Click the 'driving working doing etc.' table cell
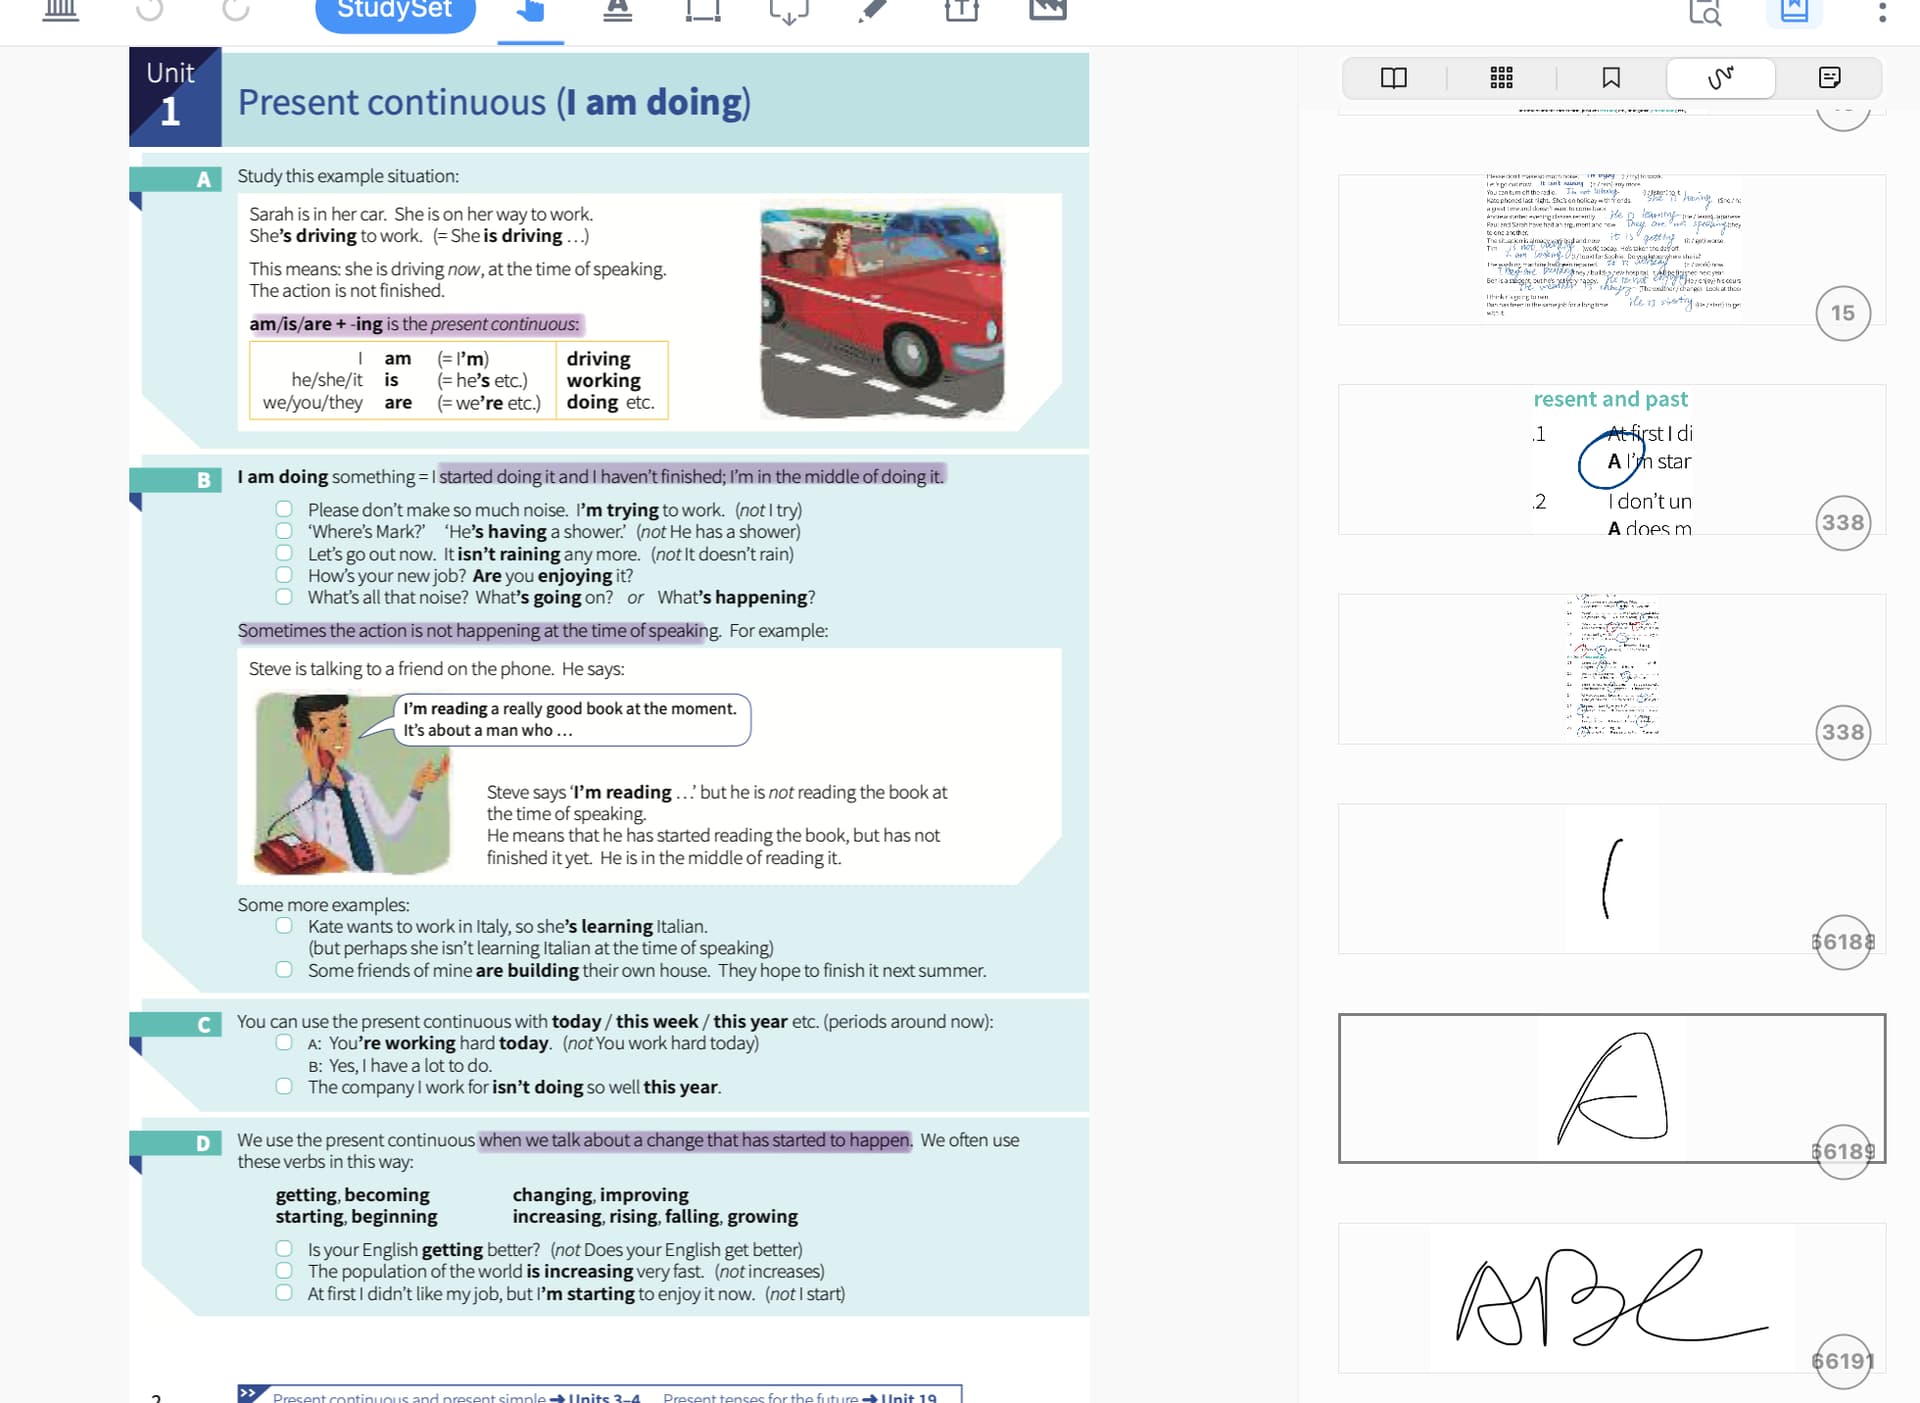This screenshot has width=1920, height=1403. [x=611, y=380]
